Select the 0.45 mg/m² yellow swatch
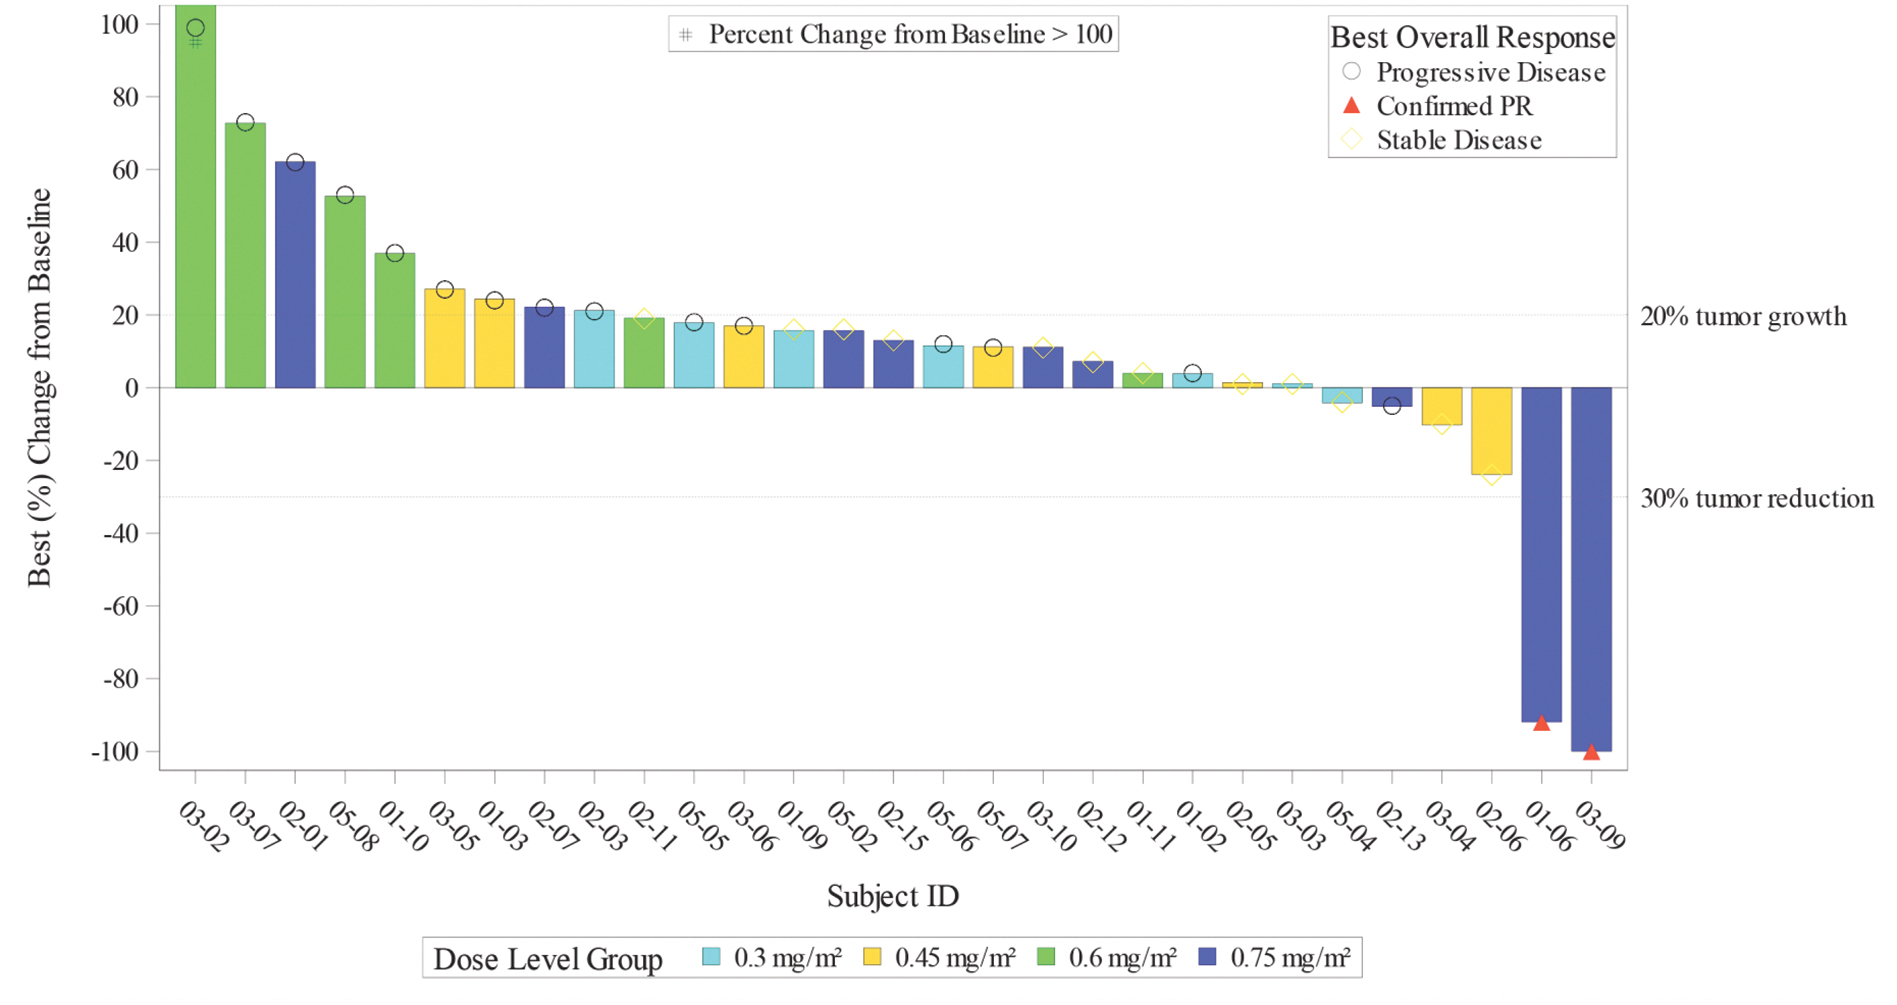1897x1005 pixels. coord(872,957)
